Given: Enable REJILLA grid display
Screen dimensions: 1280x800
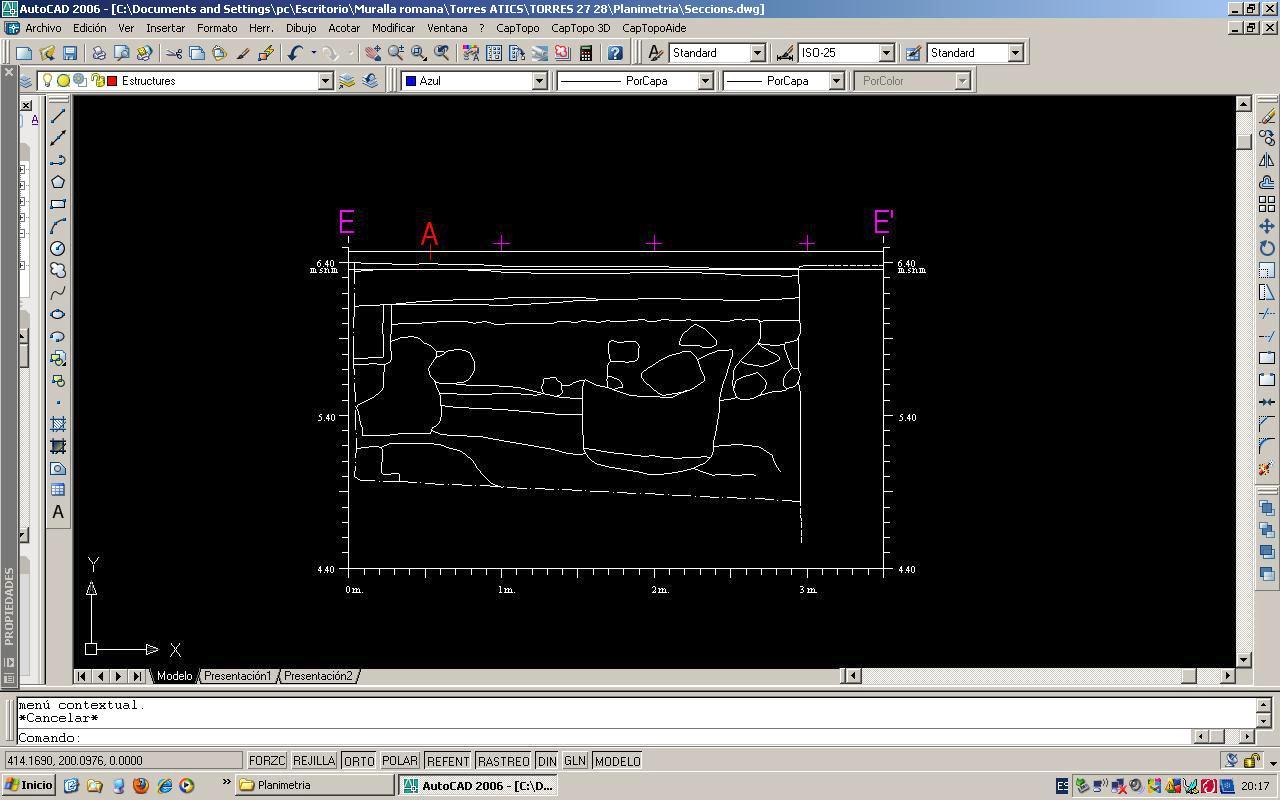Looking at the screenshot, I should tap(313, 761).
